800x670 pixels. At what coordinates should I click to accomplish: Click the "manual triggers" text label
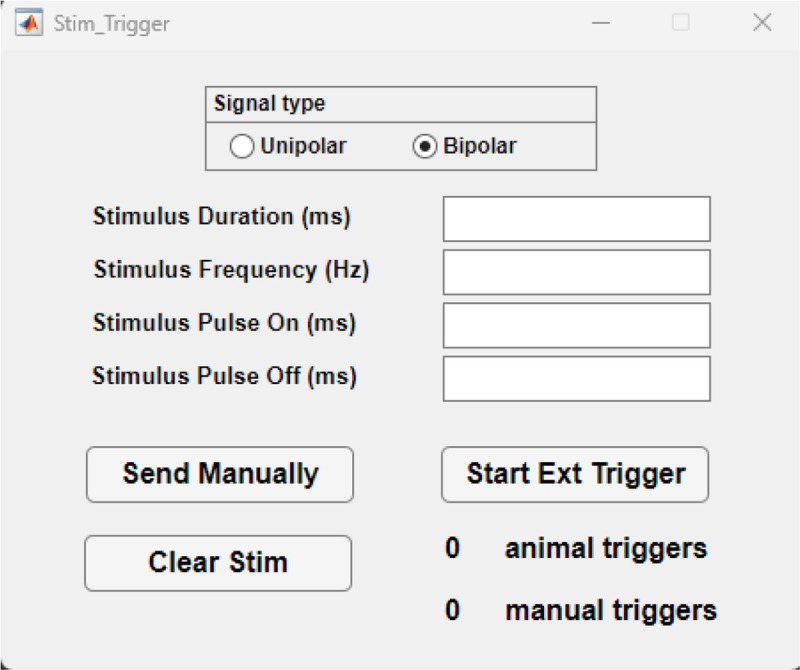click(x=611, y=610)
